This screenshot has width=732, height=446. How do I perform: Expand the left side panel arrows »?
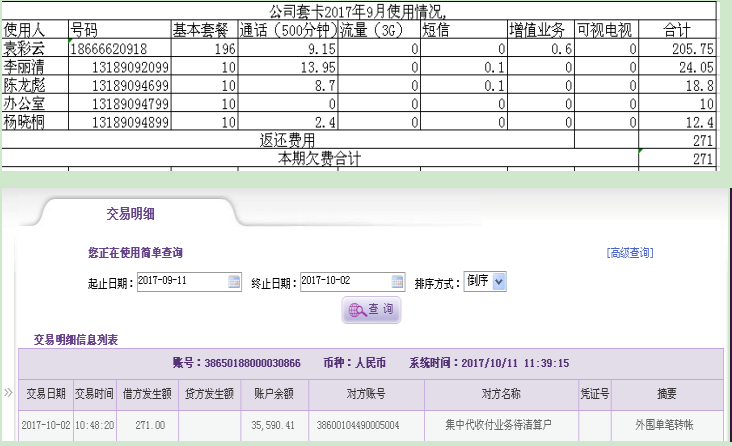(x=8, y=393)
